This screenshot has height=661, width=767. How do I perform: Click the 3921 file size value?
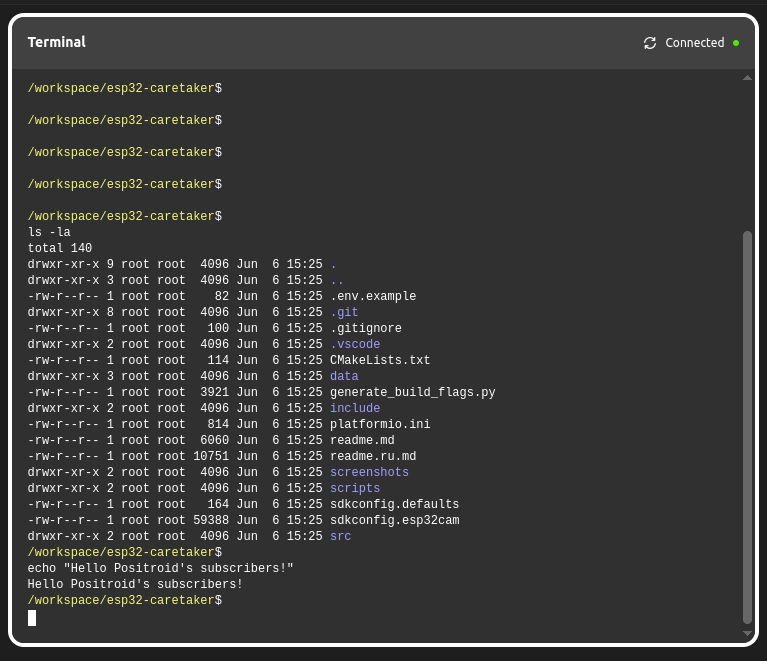(x=215, y=392)
